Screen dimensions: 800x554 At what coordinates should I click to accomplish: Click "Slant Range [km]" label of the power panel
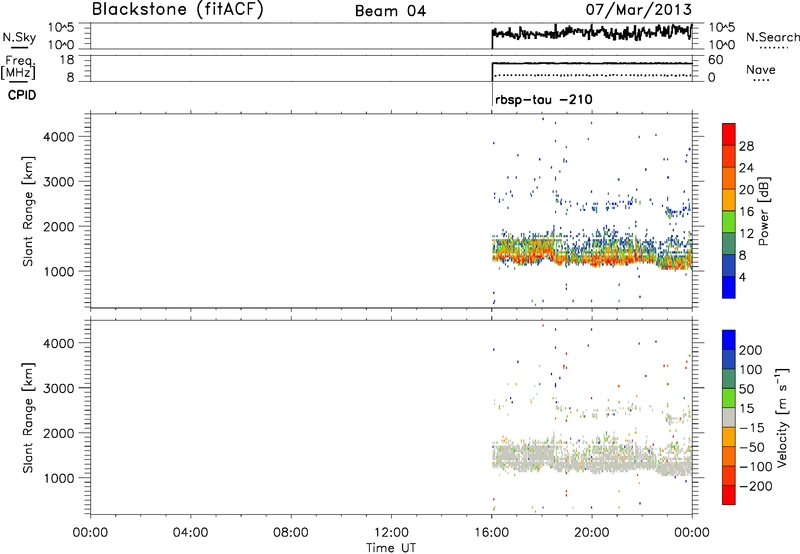point(28,211)
